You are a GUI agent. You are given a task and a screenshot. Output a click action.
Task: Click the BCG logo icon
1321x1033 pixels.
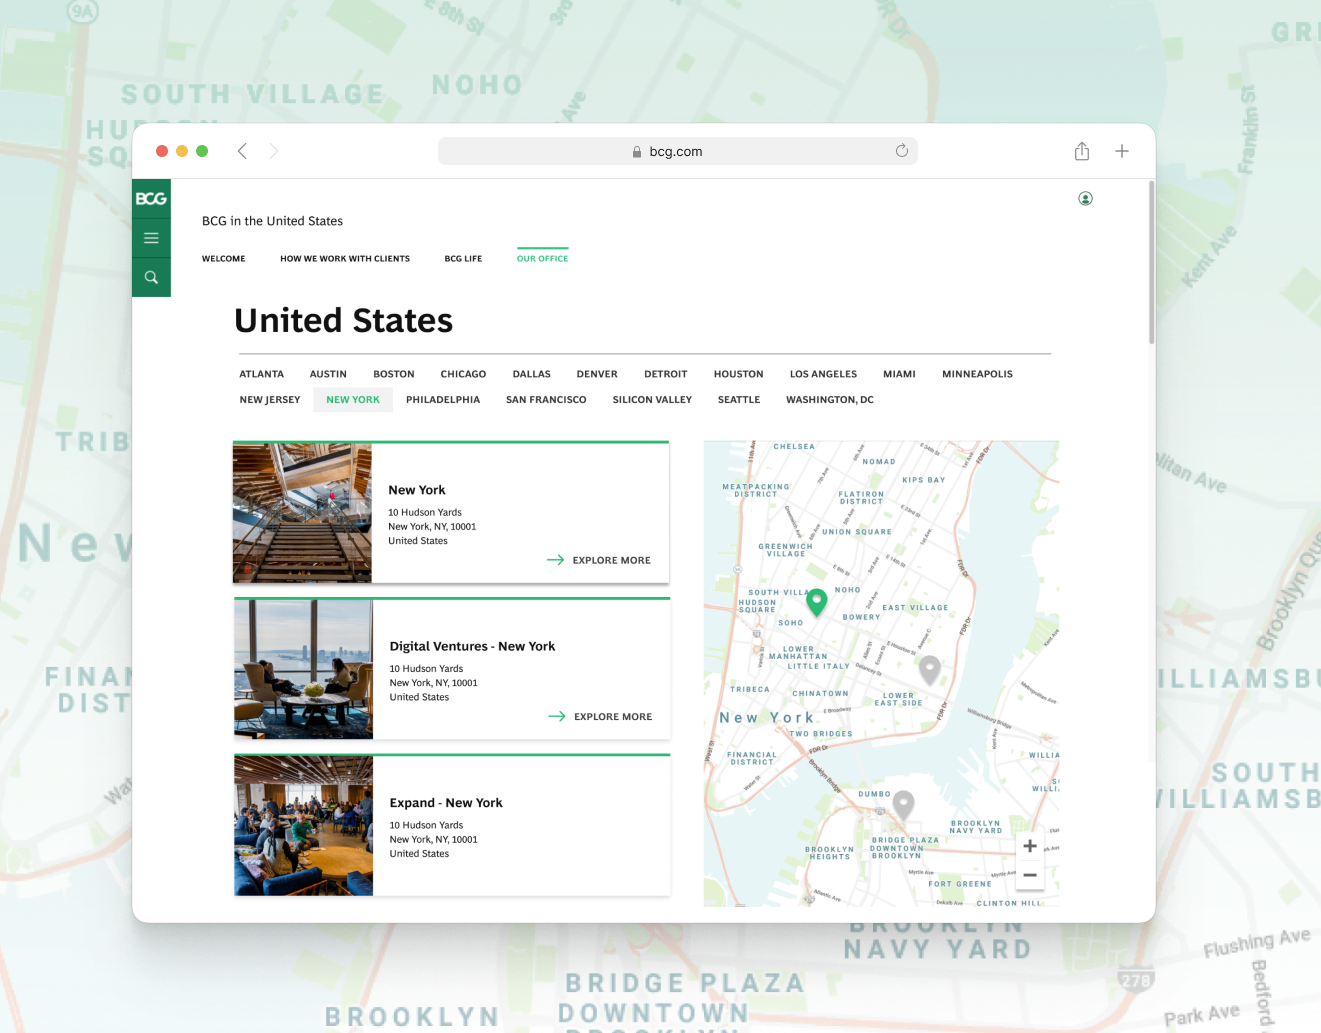click(x=151, y=199)
